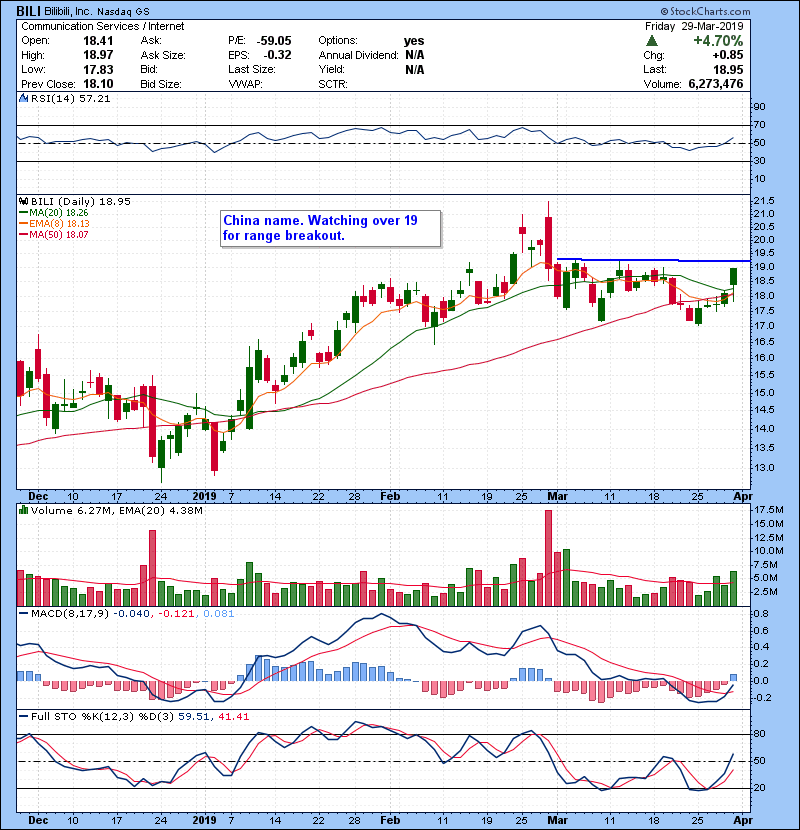Click the Last price 18.95 in header
800x830 pixels.
728,69
